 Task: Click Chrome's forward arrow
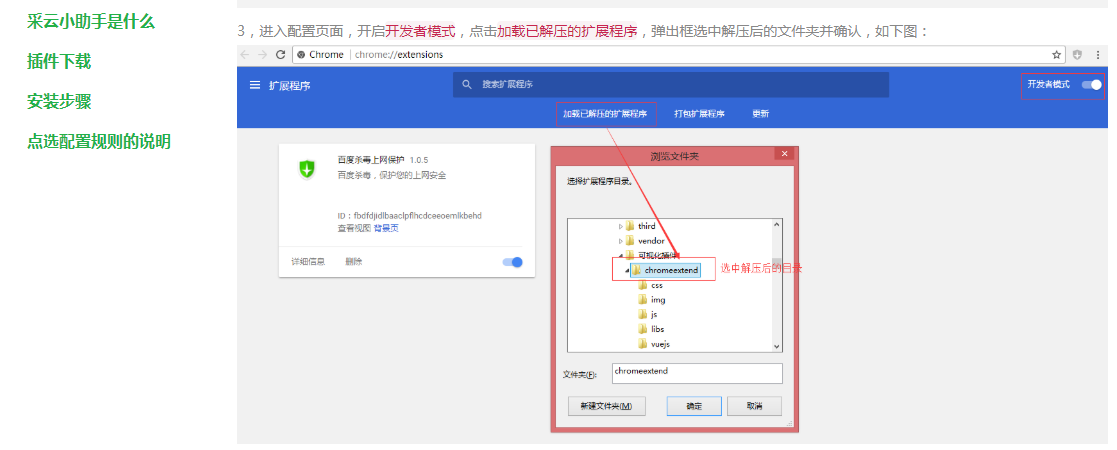[263, 55]
